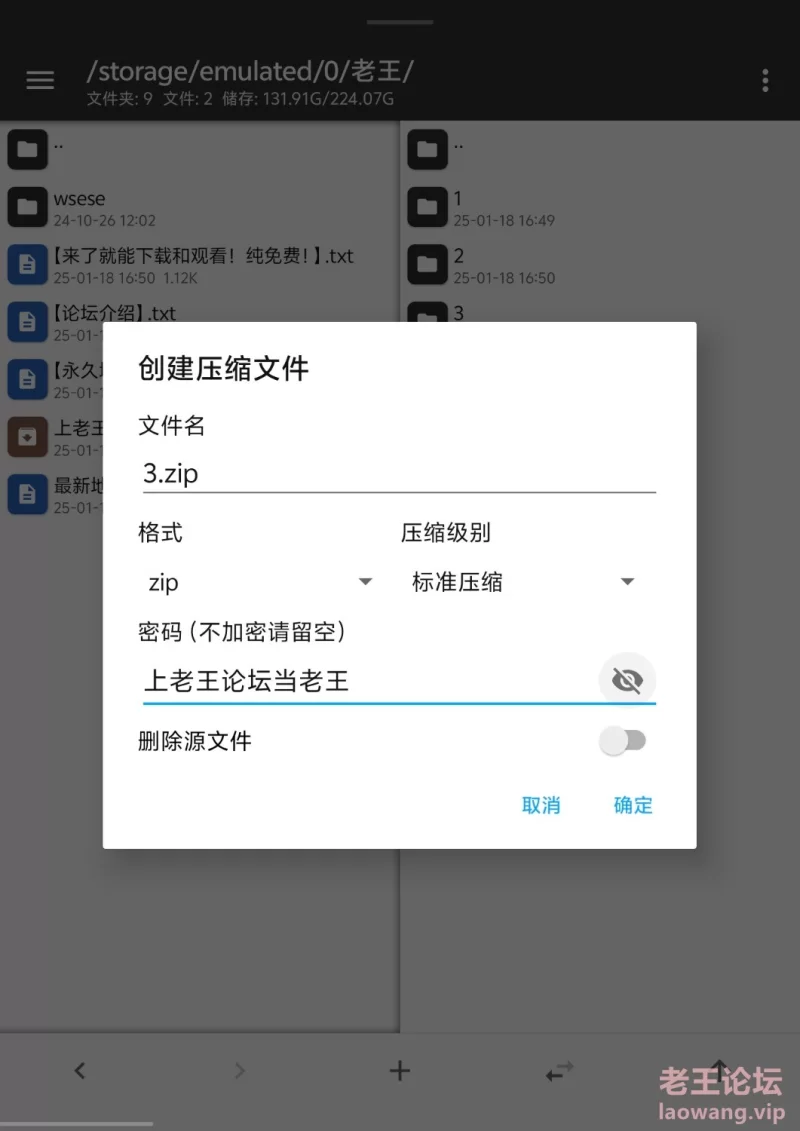Go to parent folder in right pane
800x1131 pixels.
click(x=600, y=149)
